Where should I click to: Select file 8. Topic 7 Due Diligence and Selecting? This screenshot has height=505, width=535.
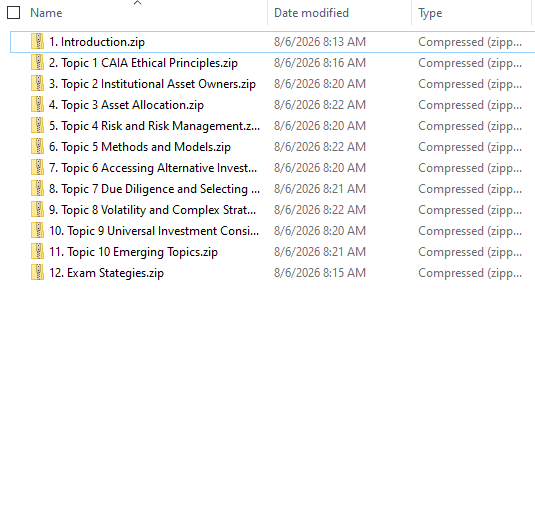pyautogui.click(x=155, y=189)
